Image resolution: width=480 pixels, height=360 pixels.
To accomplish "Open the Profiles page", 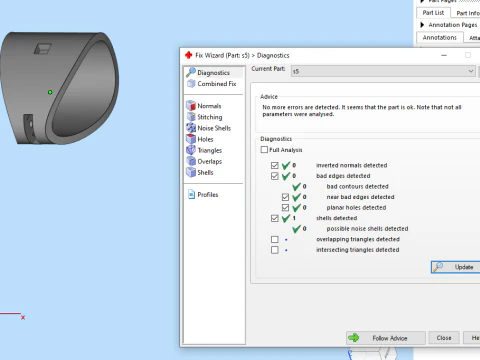I will (207, 194).
